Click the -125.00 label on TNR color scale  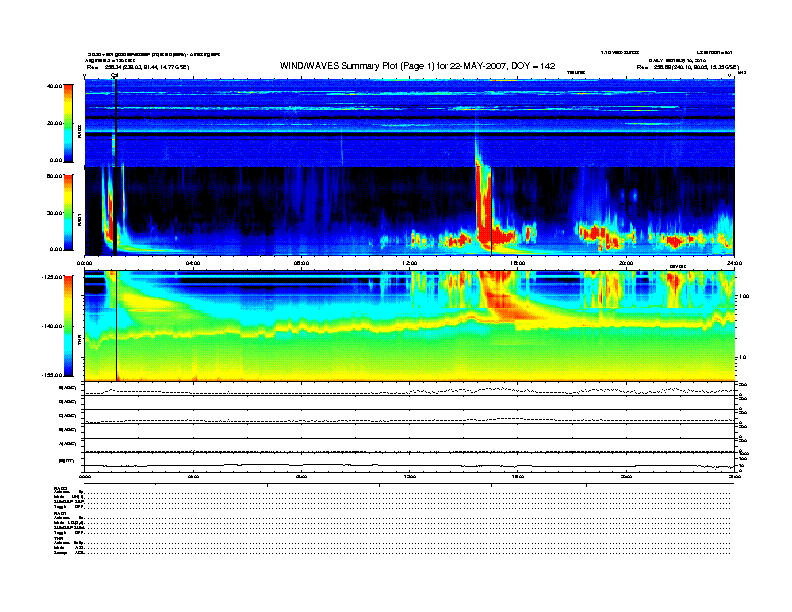tap(52, 277)
